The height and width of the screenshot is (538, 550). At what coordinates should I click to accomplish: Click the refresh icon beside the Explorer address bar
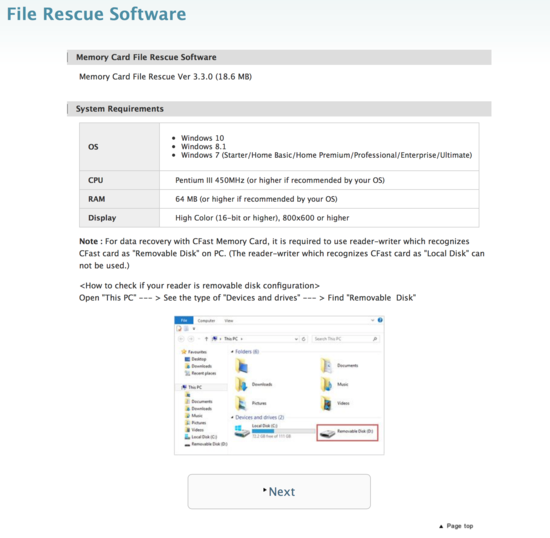coord(304,339)
